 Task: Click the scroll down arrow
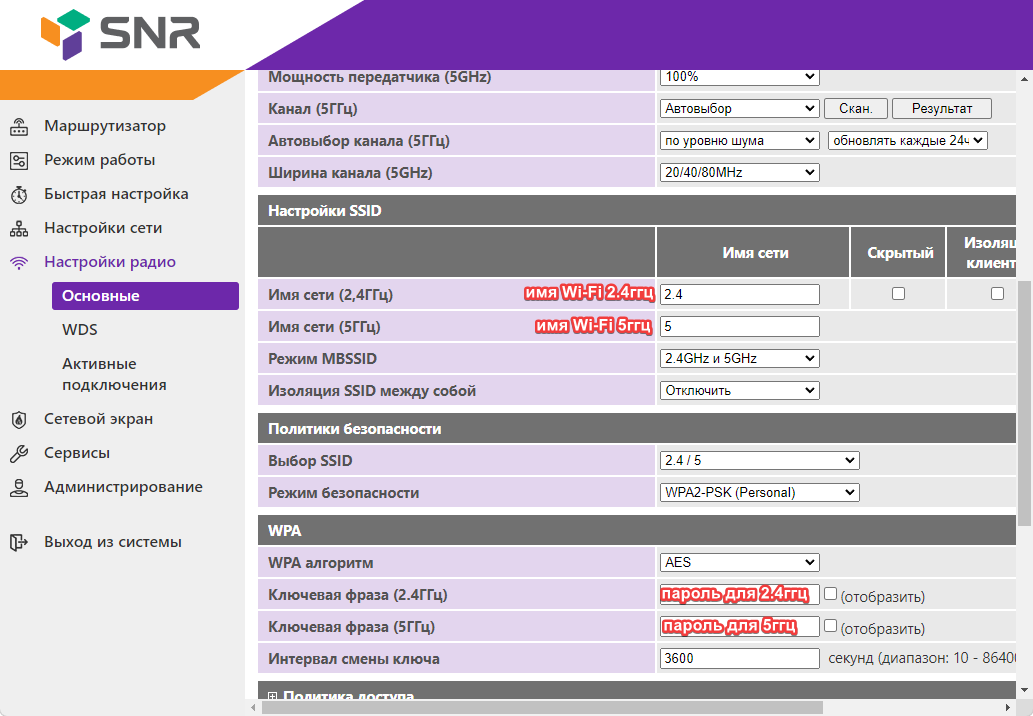[x=1024, y=691]
